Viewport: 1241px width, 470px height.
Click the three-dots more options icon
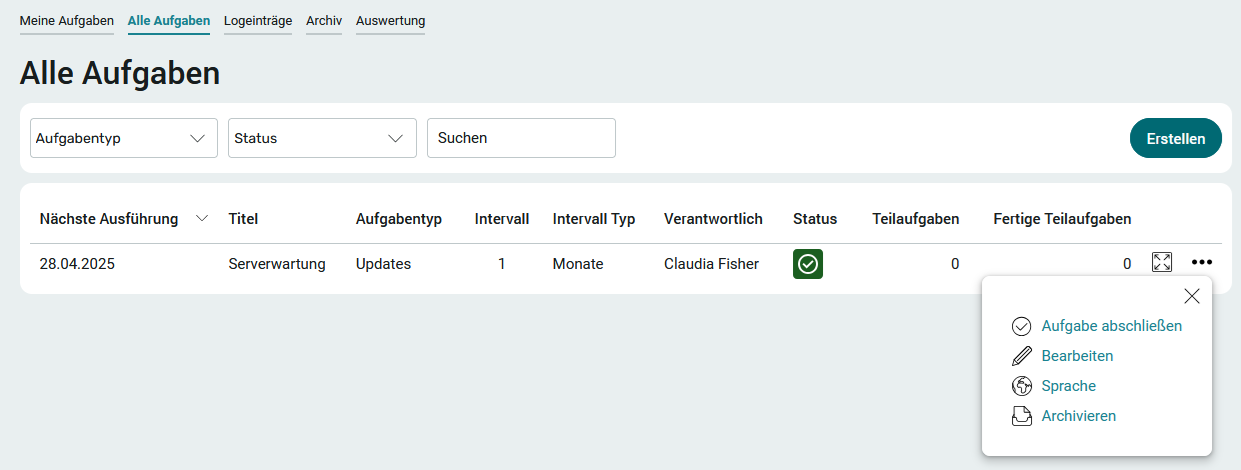(1202, 263)
